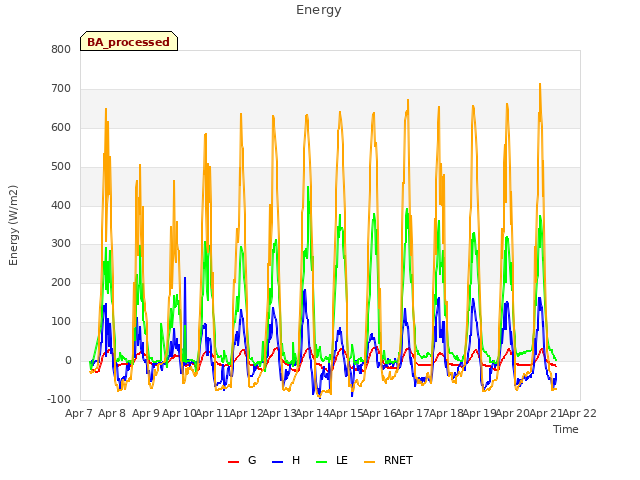Click the blue H spike near Apr 10

coord(185,278)
